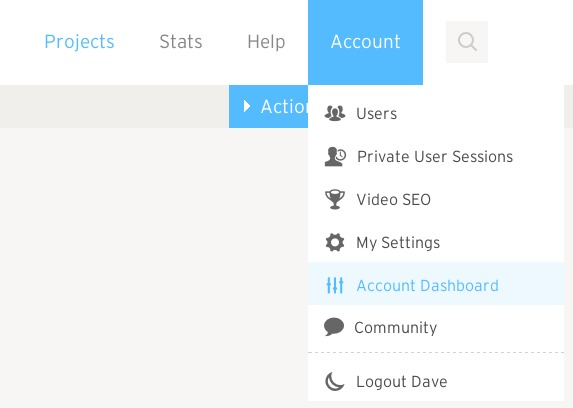Click the Account Dashboard sliders icon

coord(335,285)
